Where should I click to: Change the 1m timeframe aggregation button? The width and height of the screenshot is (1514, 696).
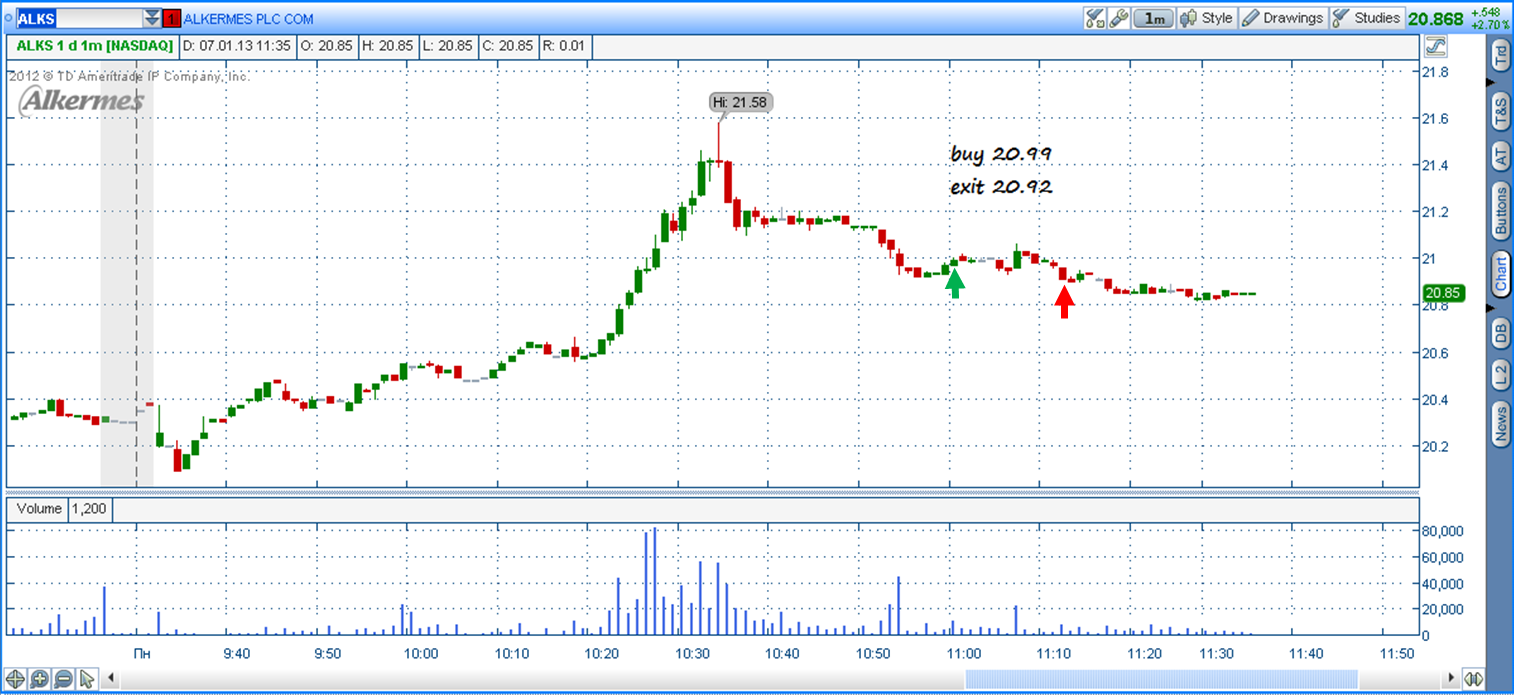click(1154, 18)
